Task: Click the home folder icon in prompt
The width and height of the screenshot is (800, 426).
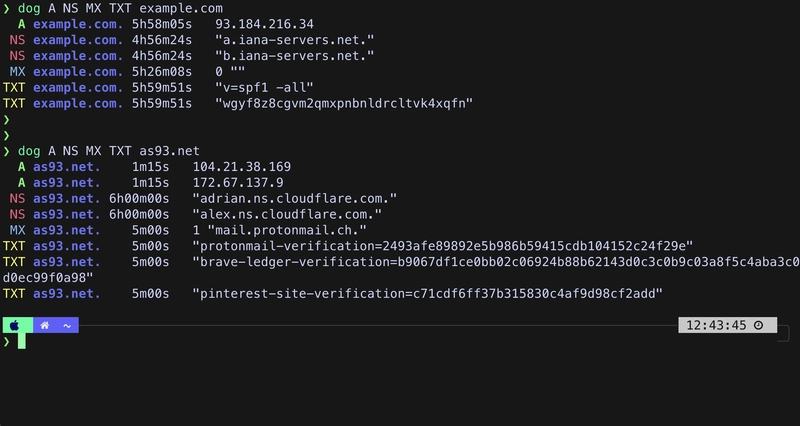Action: tap(43, 325)
